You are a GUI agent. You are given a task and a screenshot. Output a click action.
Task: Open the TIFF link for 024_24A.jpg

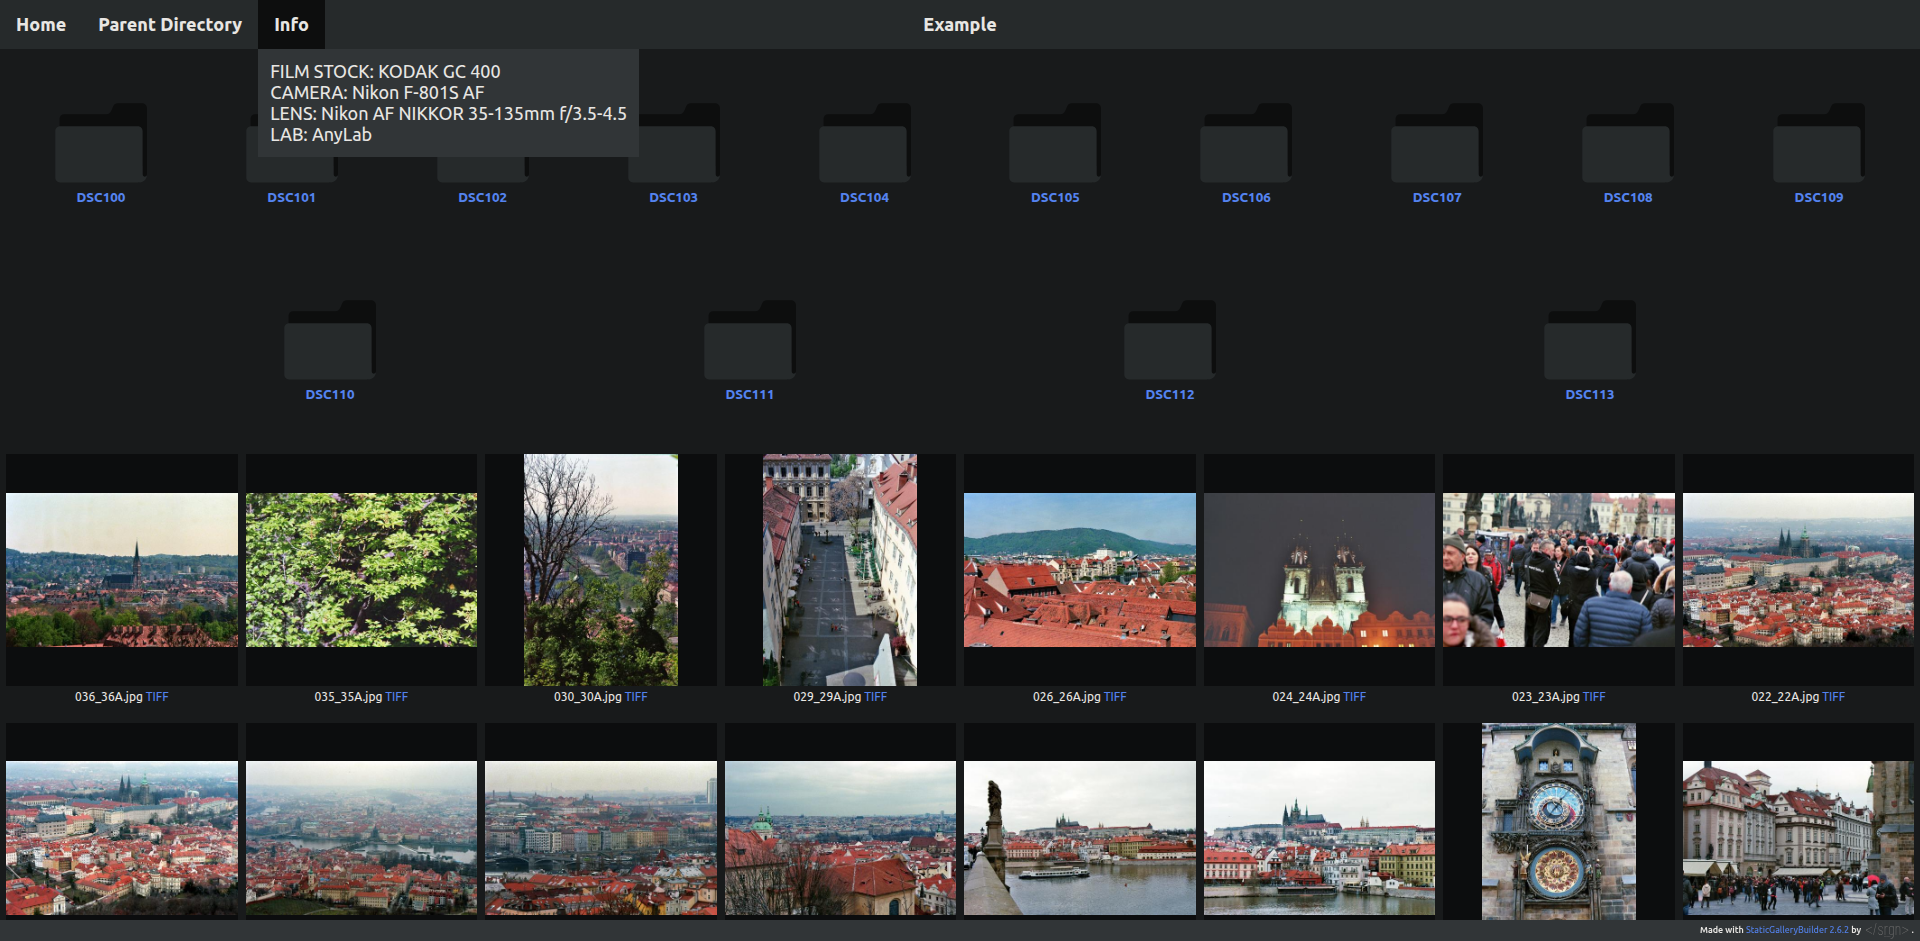coord(1354,697)
